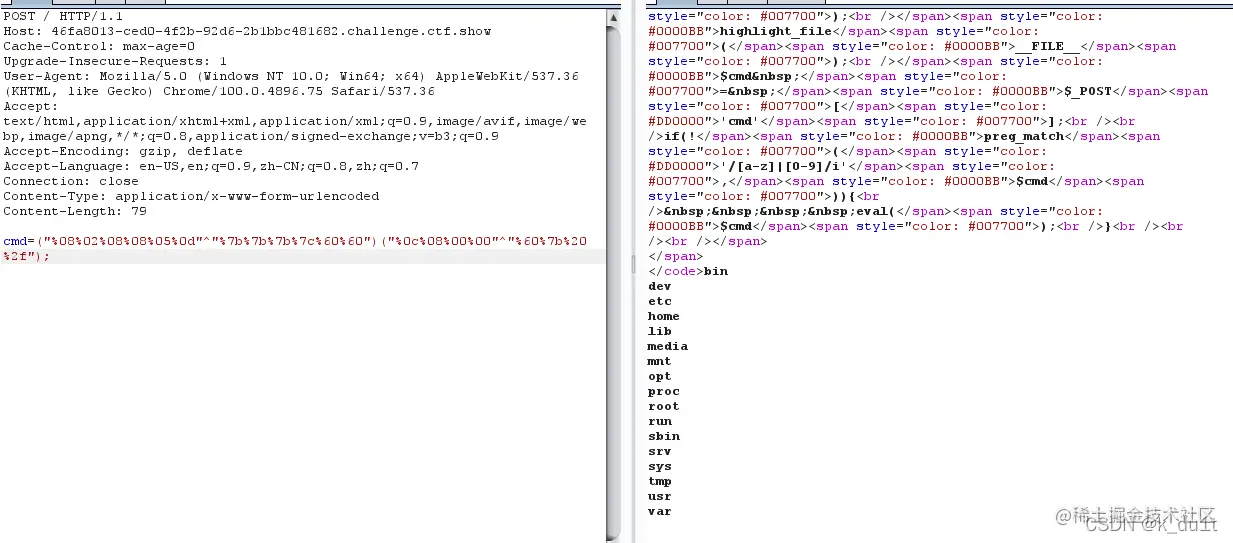
Task: Click the request panel vertical scrollbar thumb
Action: click(613, 281)
